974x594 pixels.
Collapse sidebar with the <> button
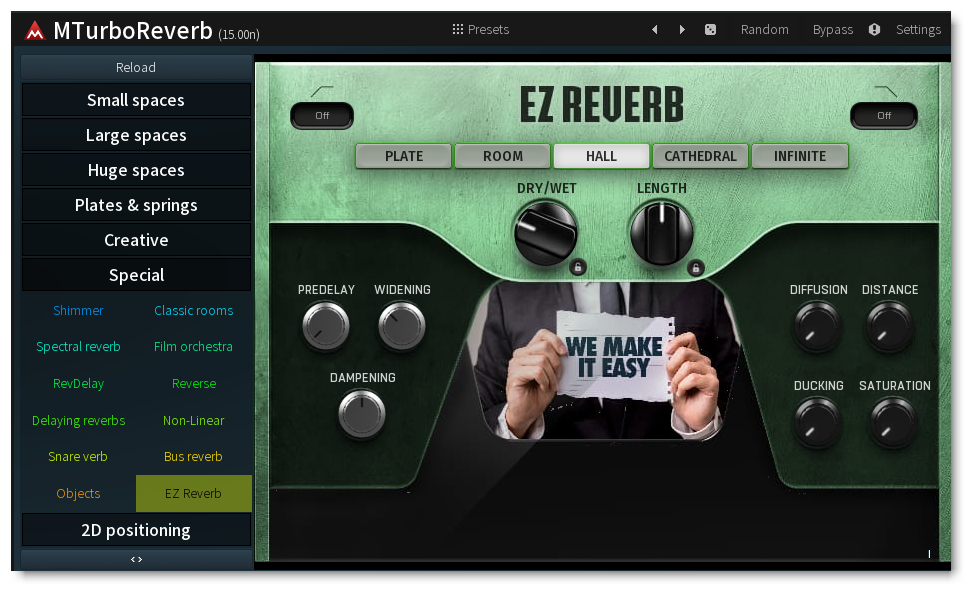(x=136, y=559)
